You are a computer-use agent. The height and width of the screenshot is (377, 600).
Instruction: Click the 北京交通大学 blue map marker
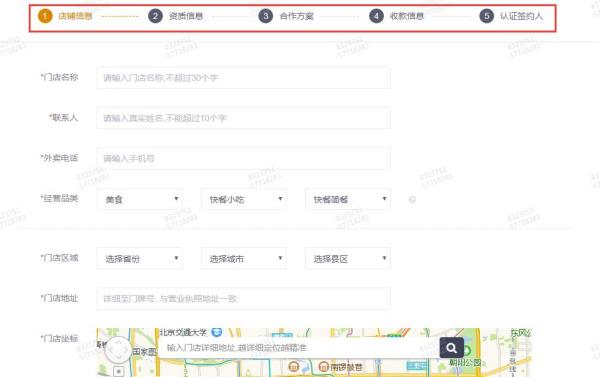pyautogui.click(x=217, y=332)
